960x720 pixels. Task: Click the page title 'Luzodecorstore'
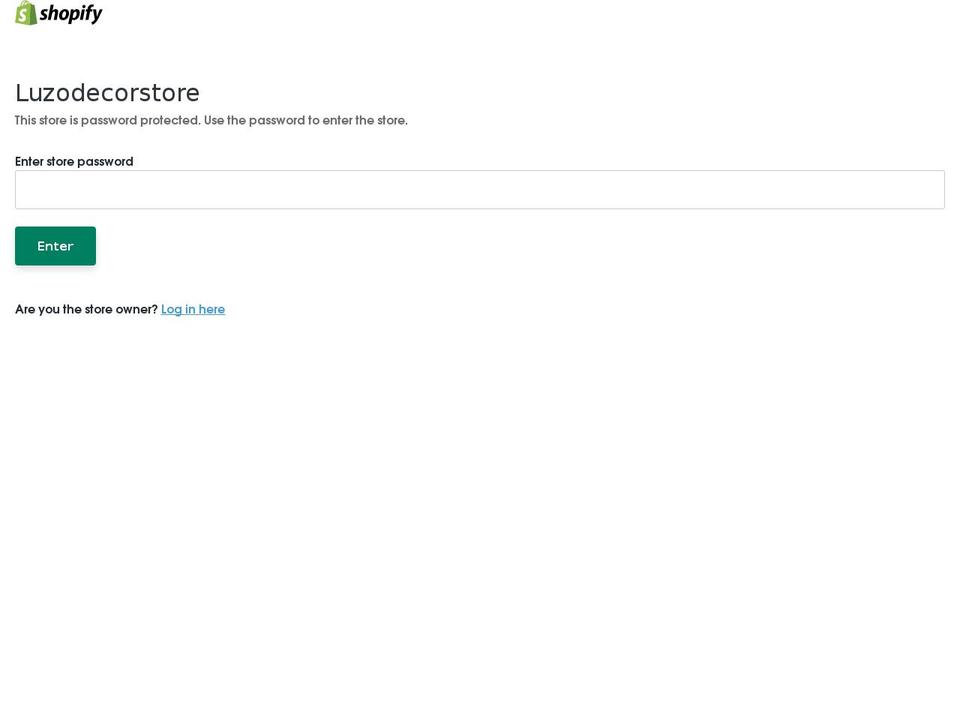[107, 93]
